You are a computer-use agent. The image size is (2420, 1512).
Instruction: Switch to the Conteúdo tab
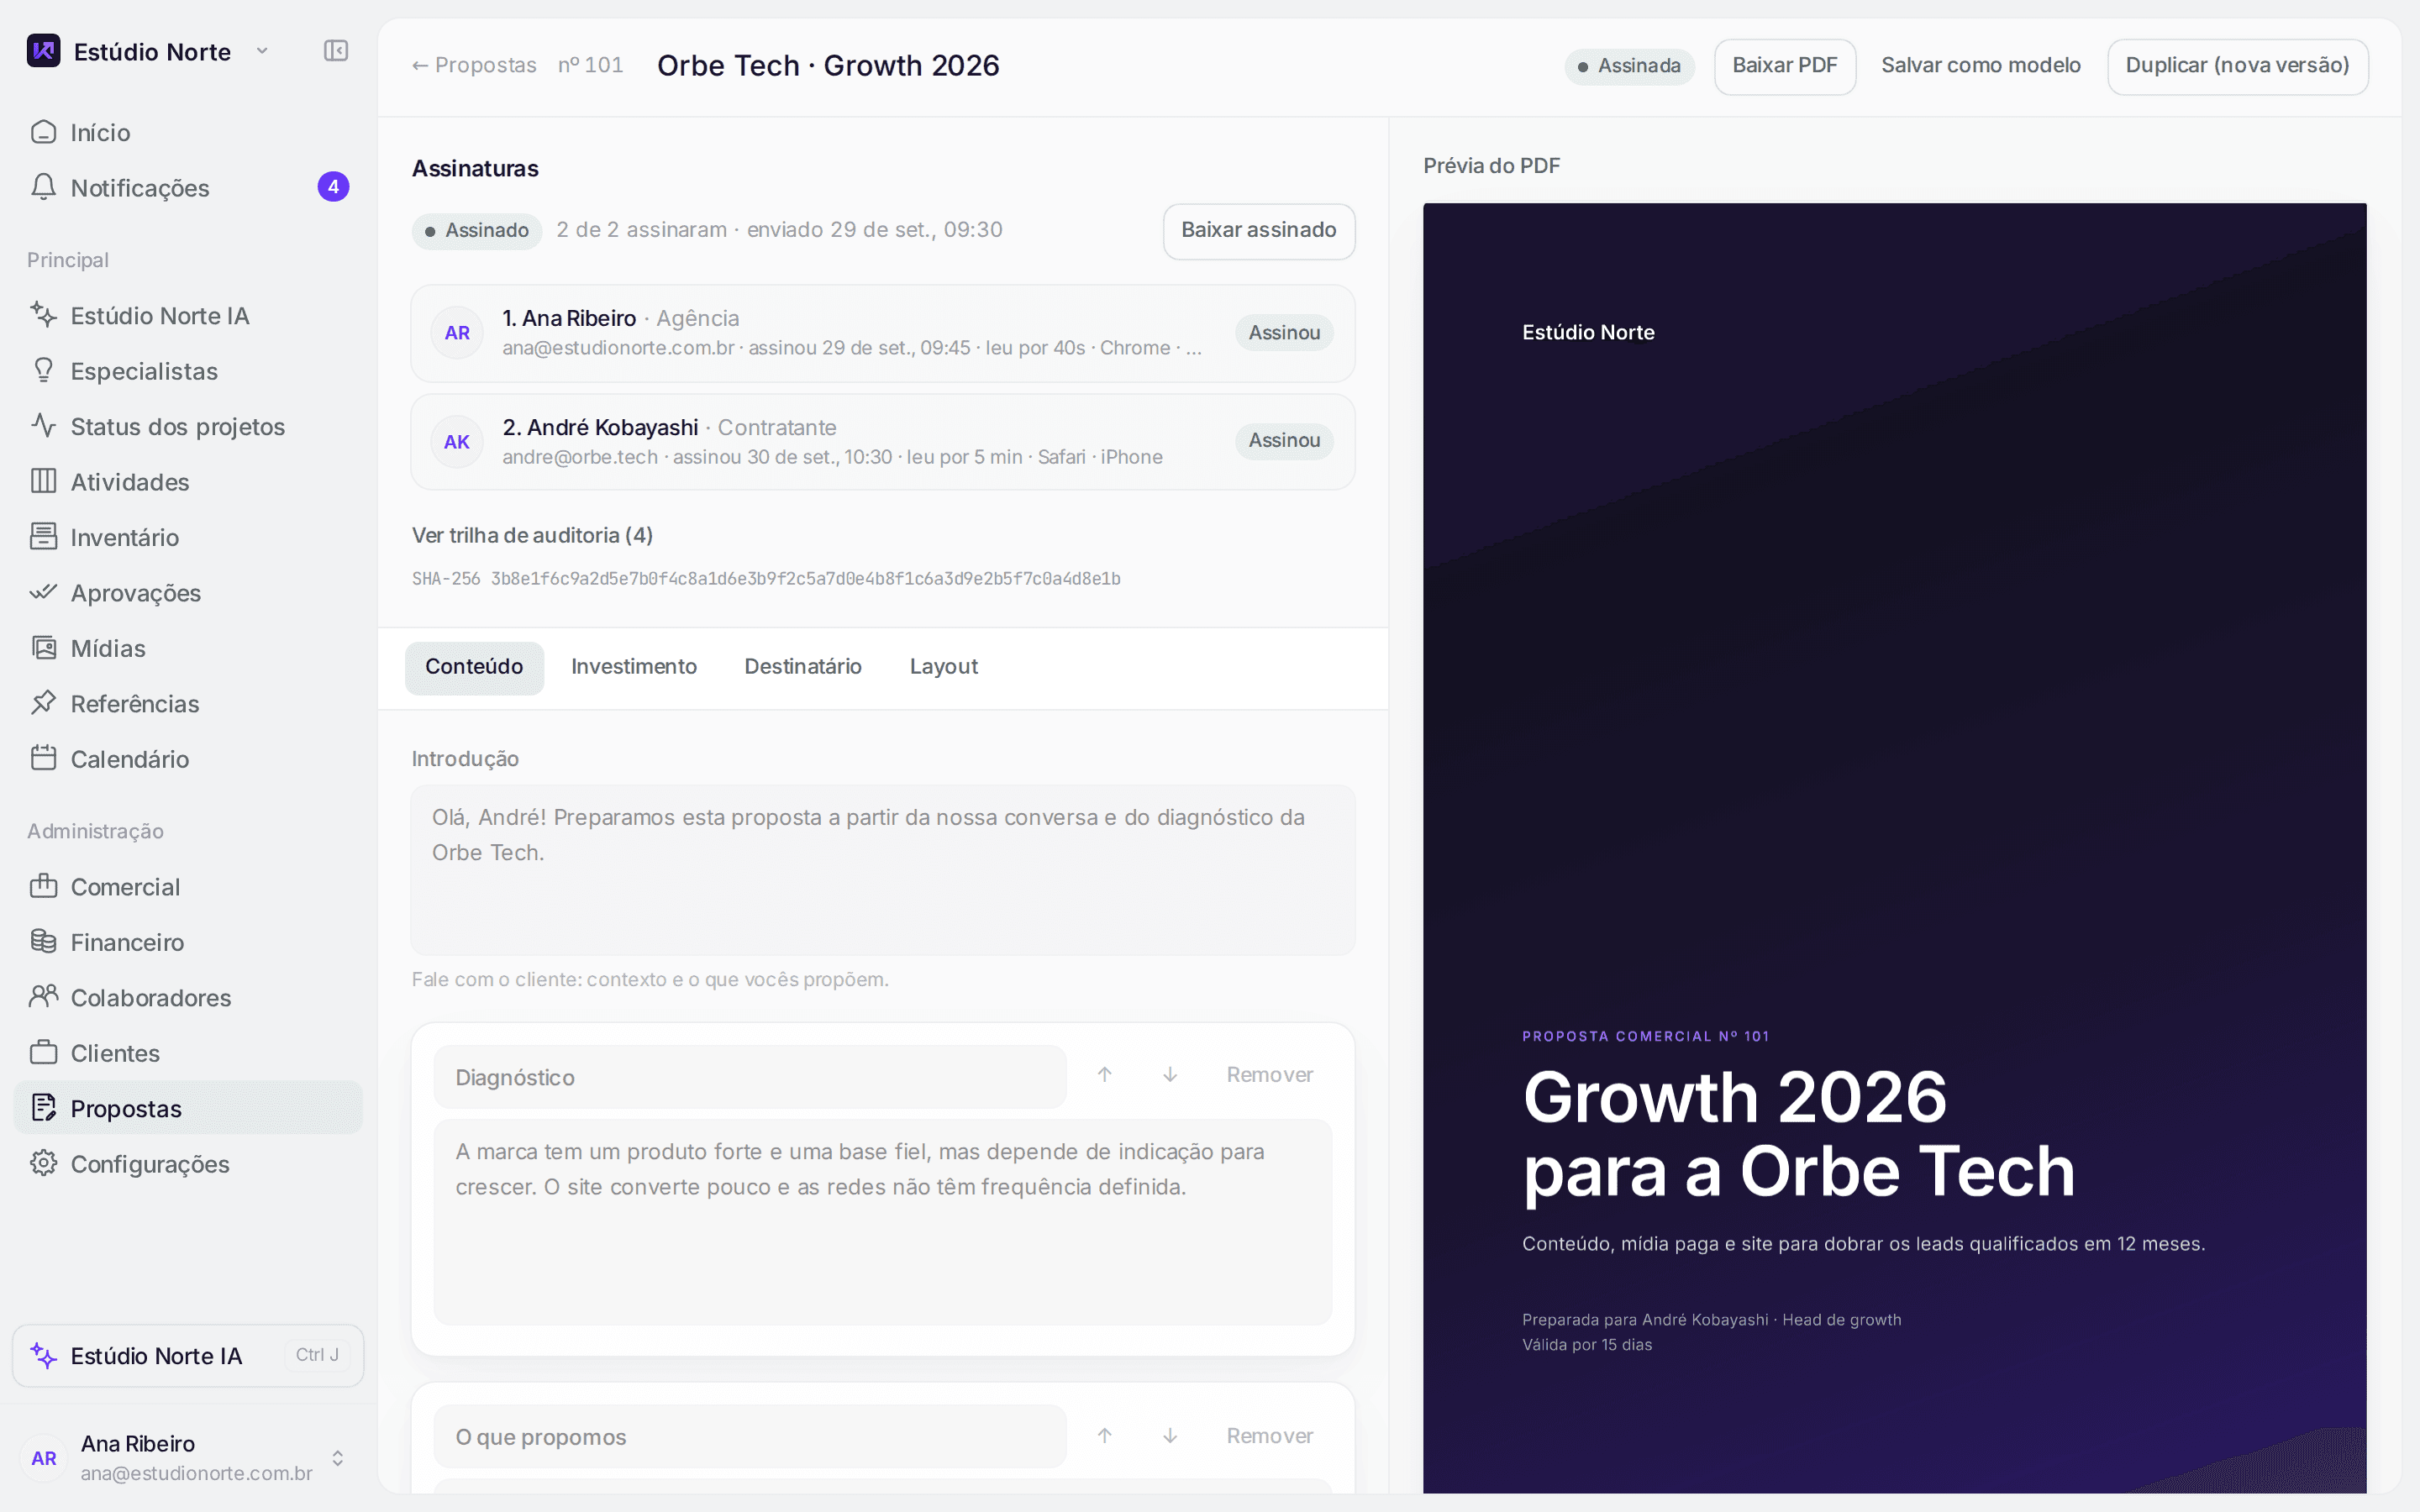click(474, 667)
